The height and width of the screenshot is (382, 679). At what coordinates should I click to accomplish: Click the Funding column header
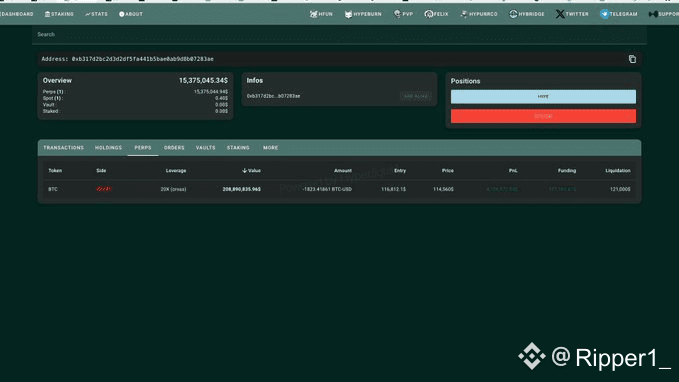tap(567, 171)
